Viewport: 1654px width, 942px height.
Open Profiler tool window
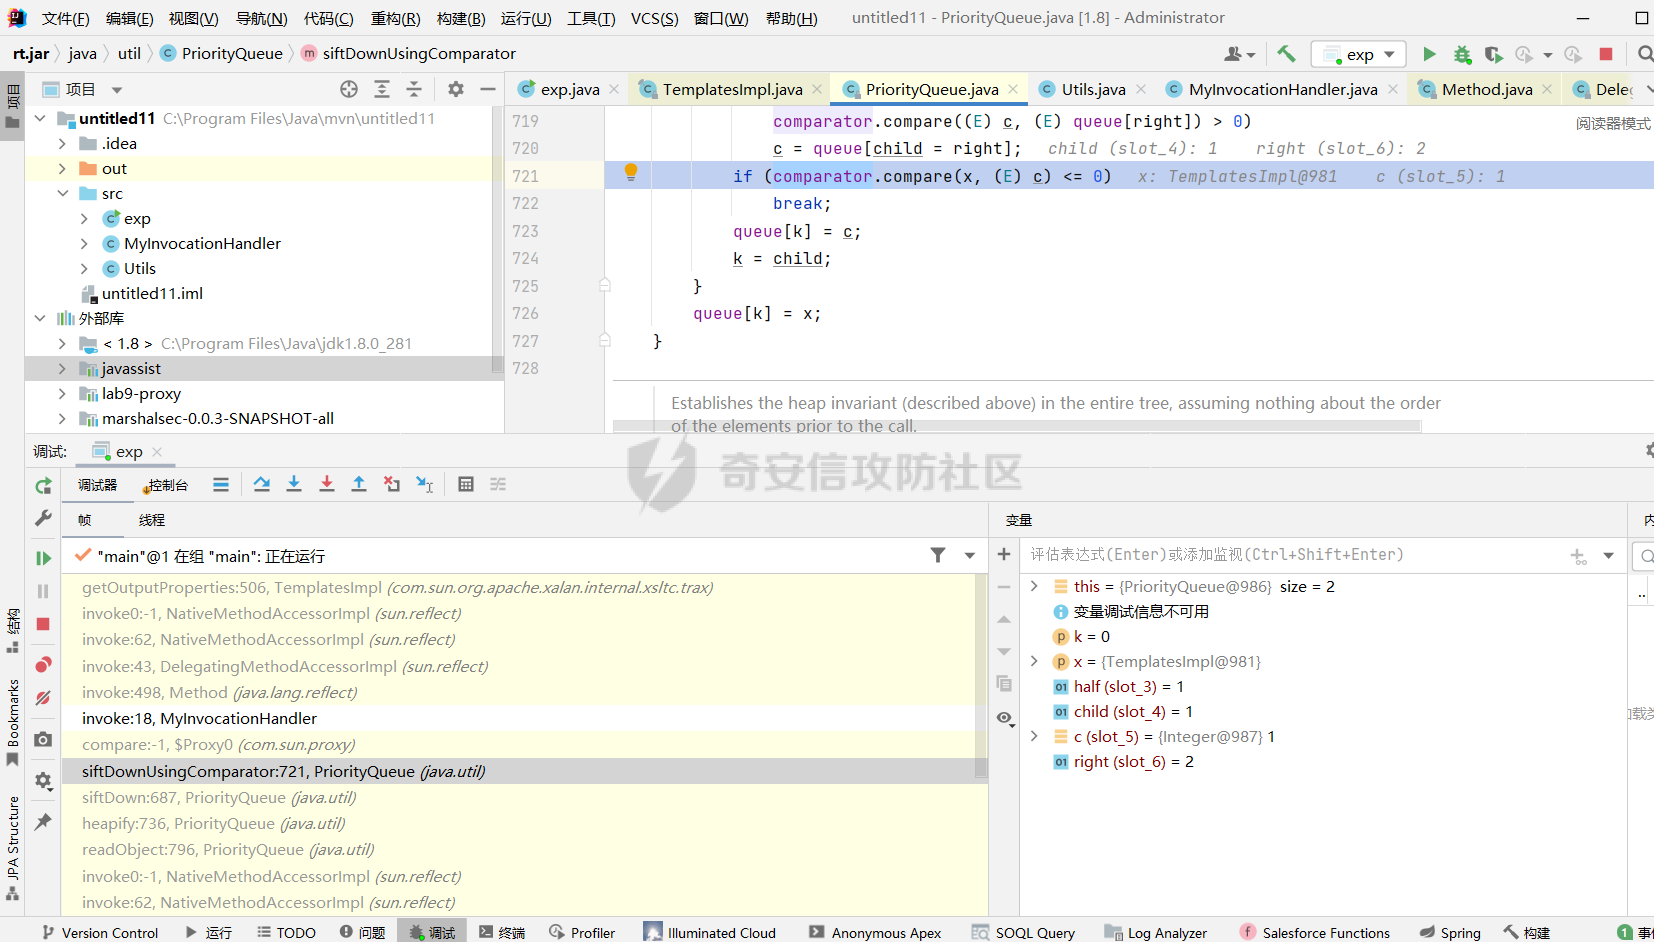tap(582, 932)
